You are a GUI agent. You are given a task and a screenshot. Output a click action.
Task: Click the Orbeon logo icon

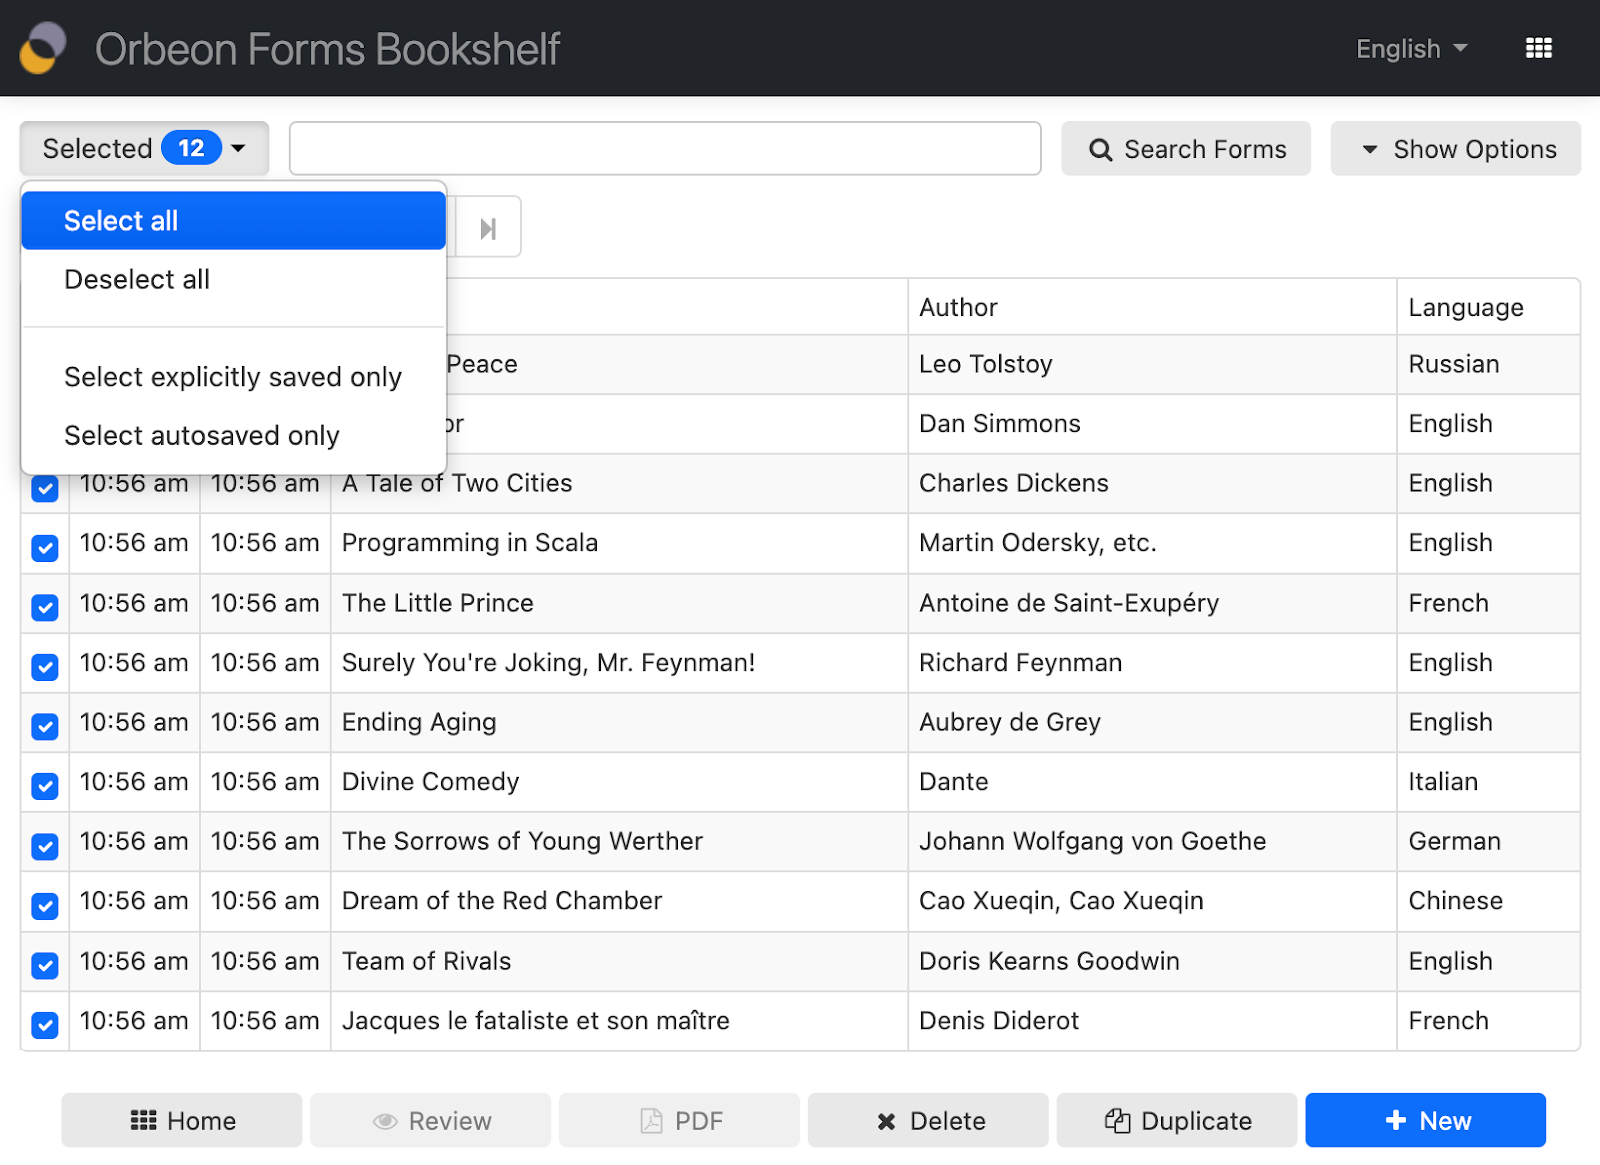[42, 48]
